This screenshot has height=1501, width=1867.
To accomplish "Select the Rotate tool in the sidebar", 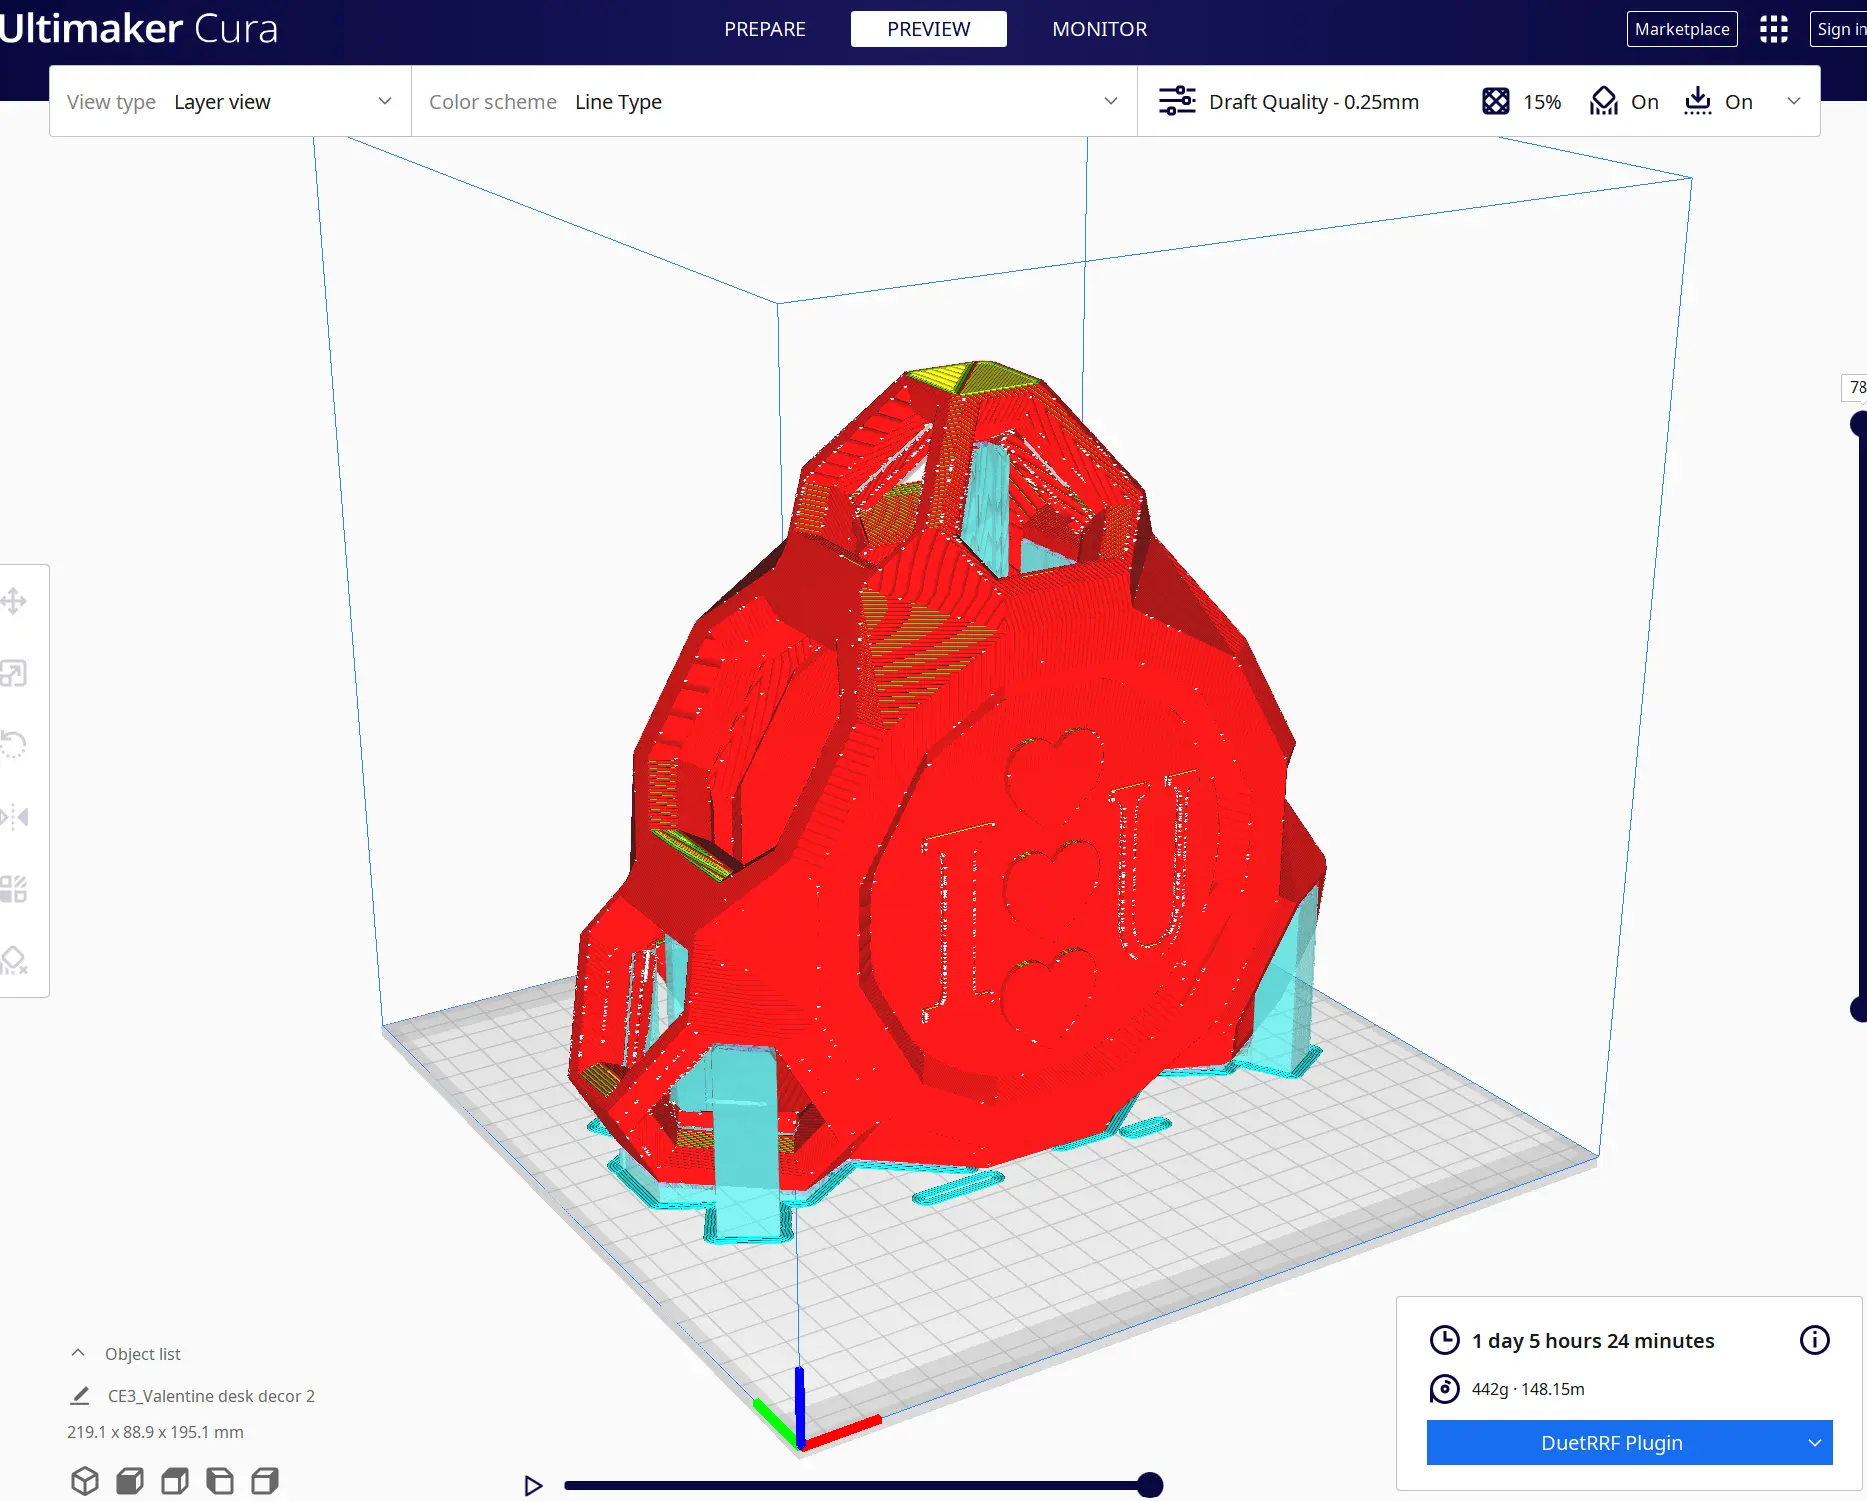I will pyautogui.click(x=14, y=745).
